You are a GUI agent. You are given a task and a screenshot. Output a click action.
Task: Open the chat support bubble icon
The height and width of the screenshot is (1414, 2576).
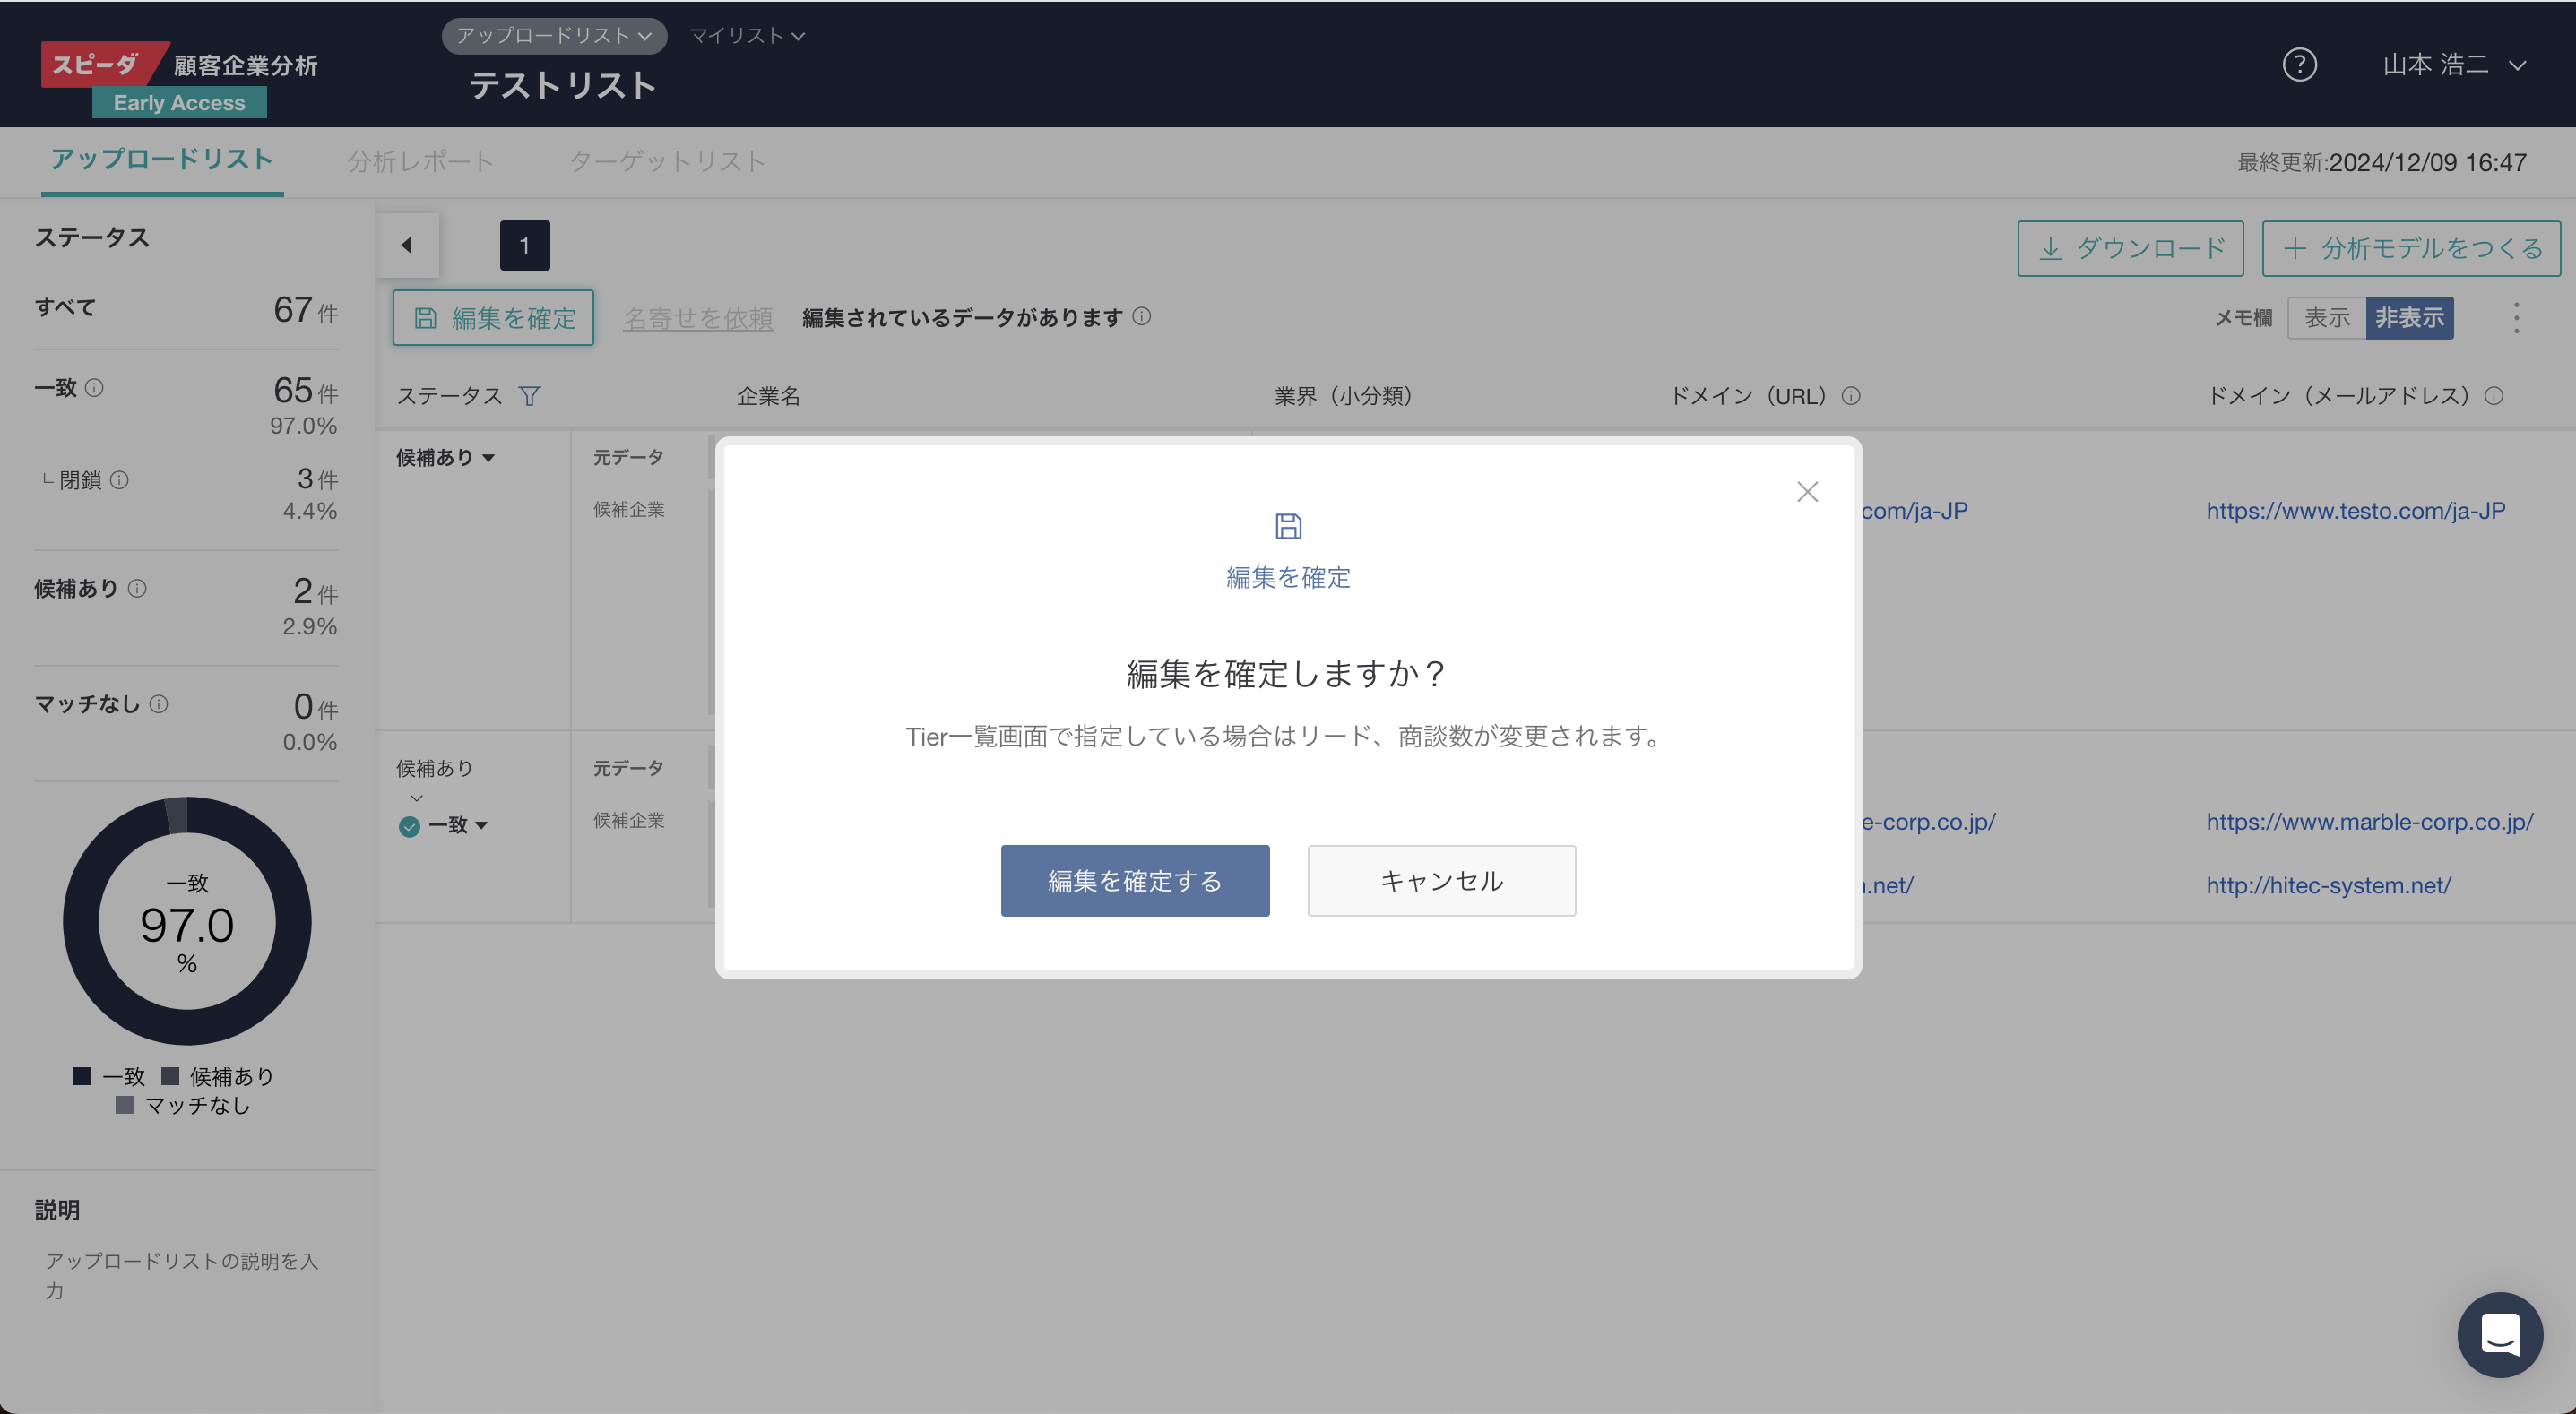(x=2499, y=1334)
